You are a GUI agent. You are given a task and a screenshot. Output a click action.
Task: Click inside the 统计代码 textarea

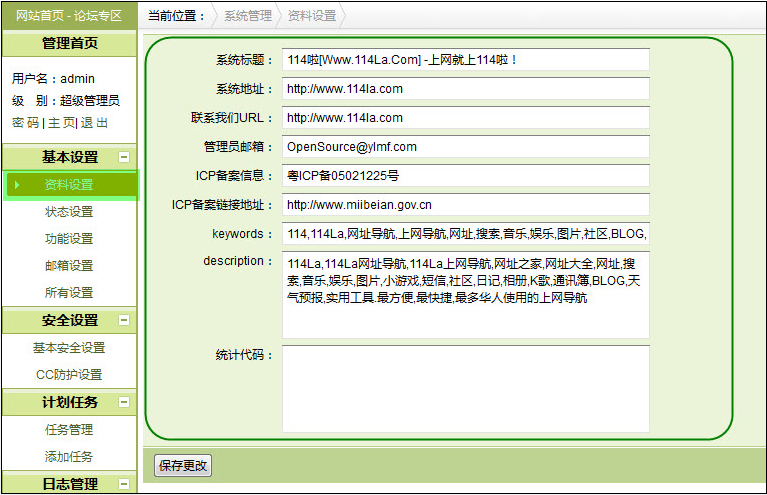click(466, 389)
